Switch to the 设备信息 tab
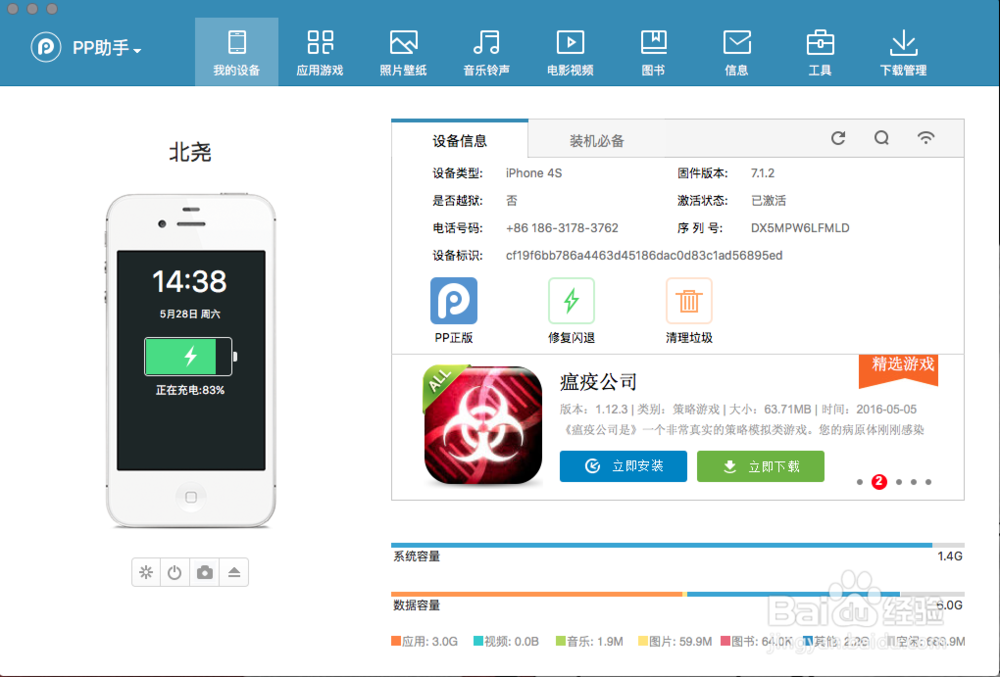Image resolution: width=1000 pixels, height=677 pixels. [x=460, y=140]
